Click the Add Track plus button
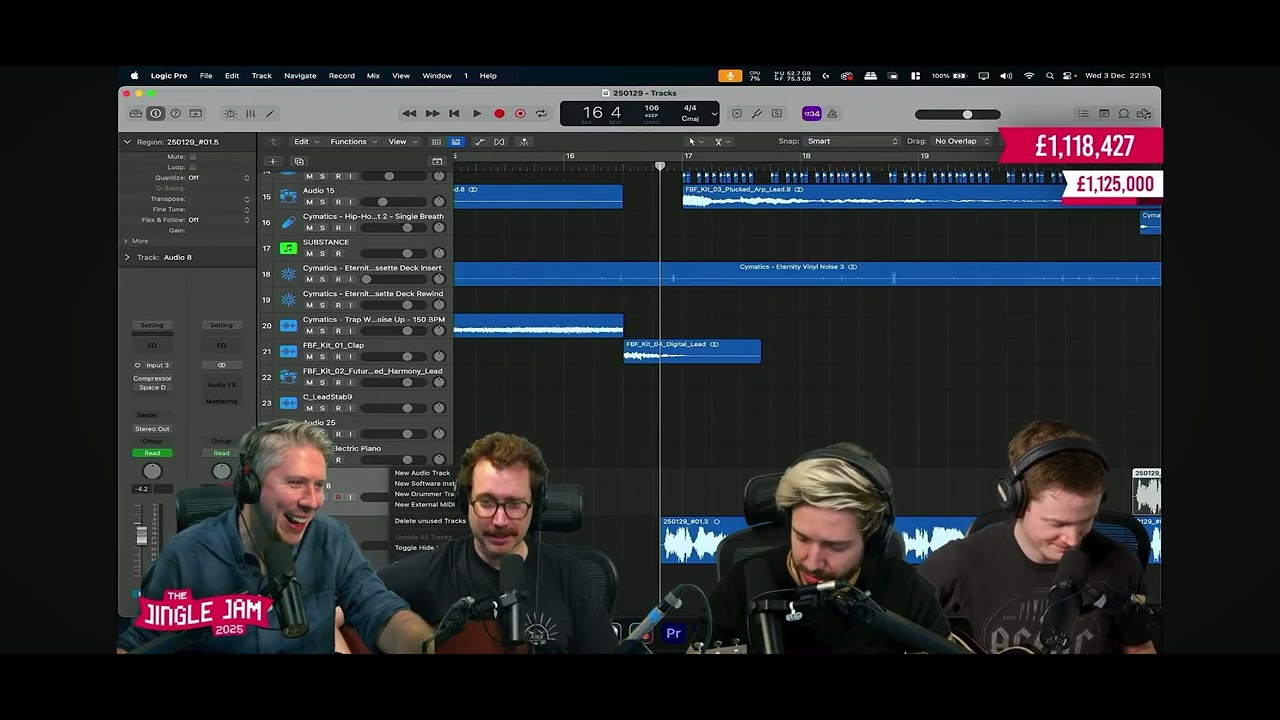 click(272, 161)
